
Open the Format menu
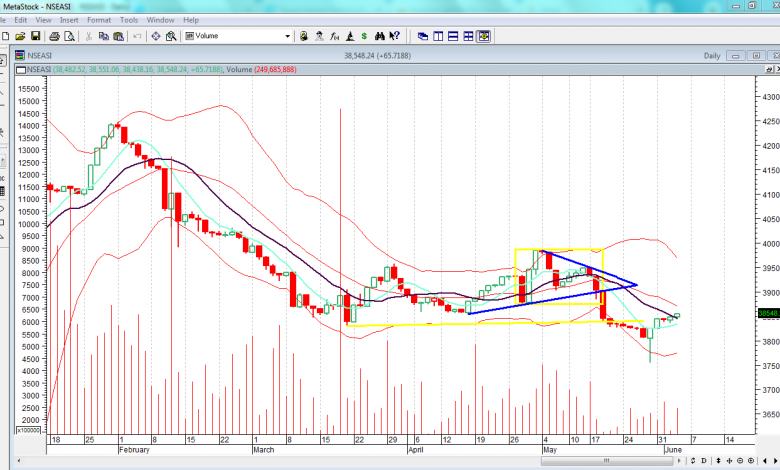pyautogui.click(x=99, y=19)
